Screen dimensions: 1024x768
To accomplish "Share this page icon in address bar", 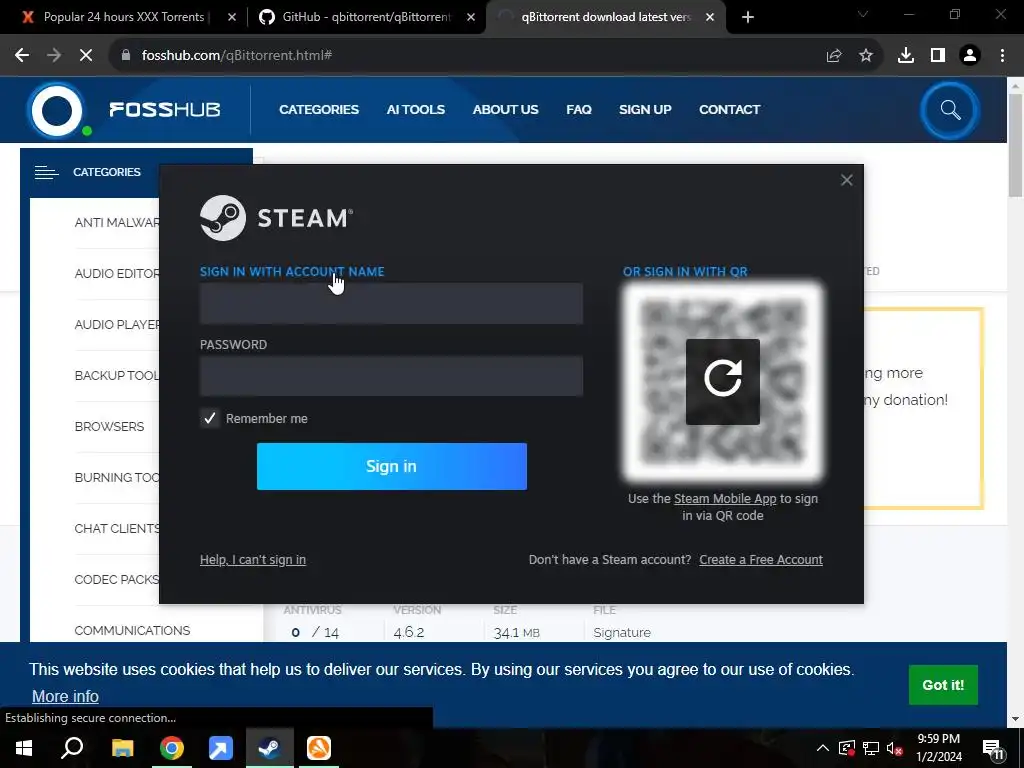I will 834,56.
